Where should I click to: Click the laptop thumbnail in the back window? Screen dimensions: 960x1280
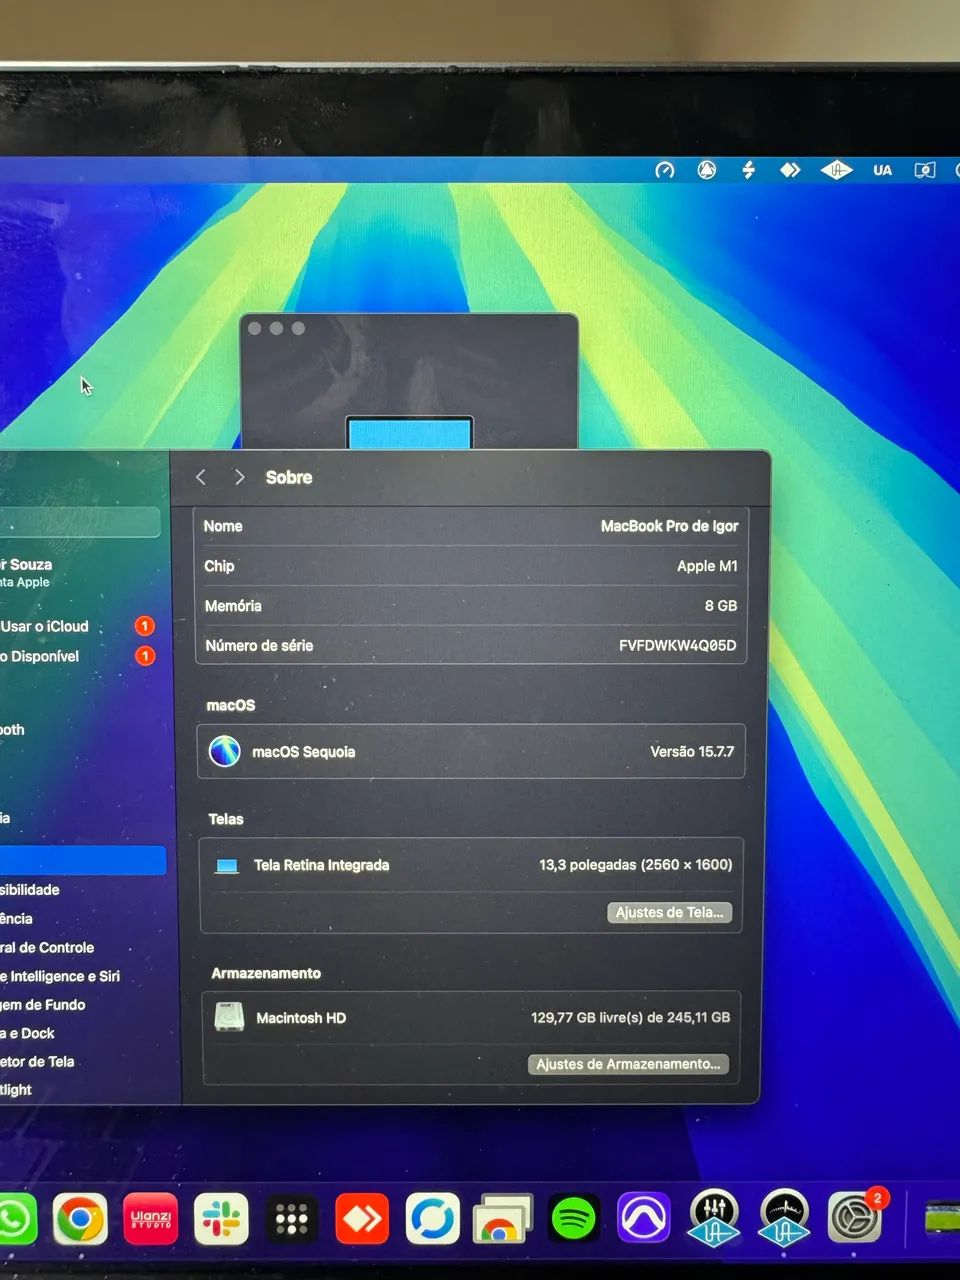pyautogui.click(x=410, y=434)
